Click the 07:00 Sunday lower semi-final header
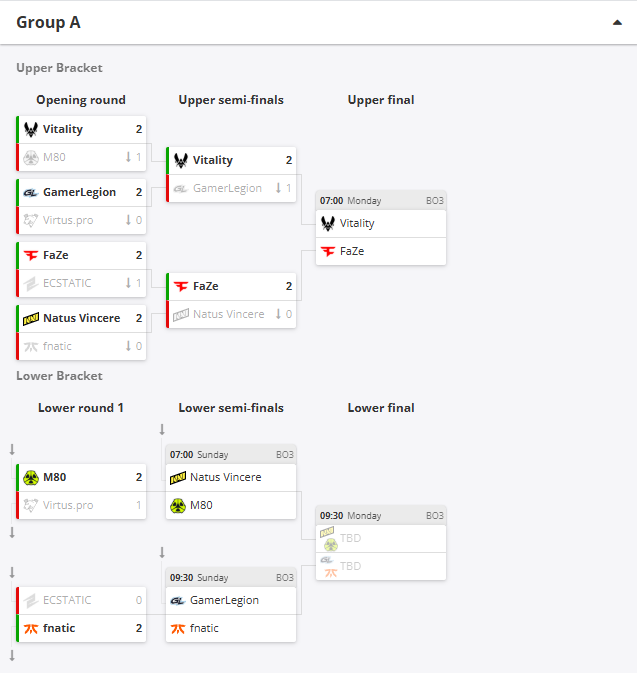 click(231, 455)
